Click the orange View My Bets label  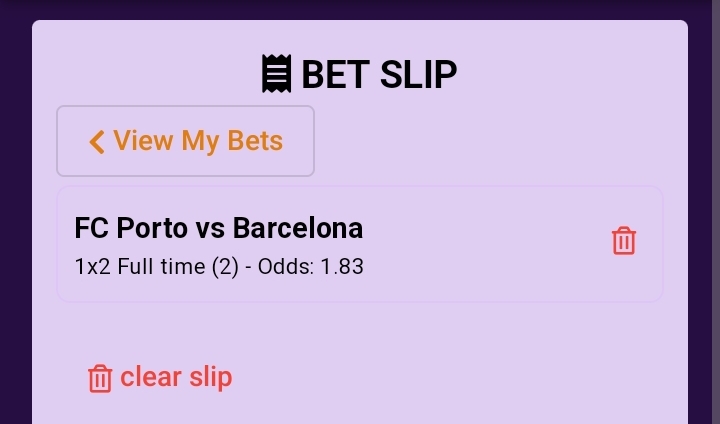[x=198, y=141]
